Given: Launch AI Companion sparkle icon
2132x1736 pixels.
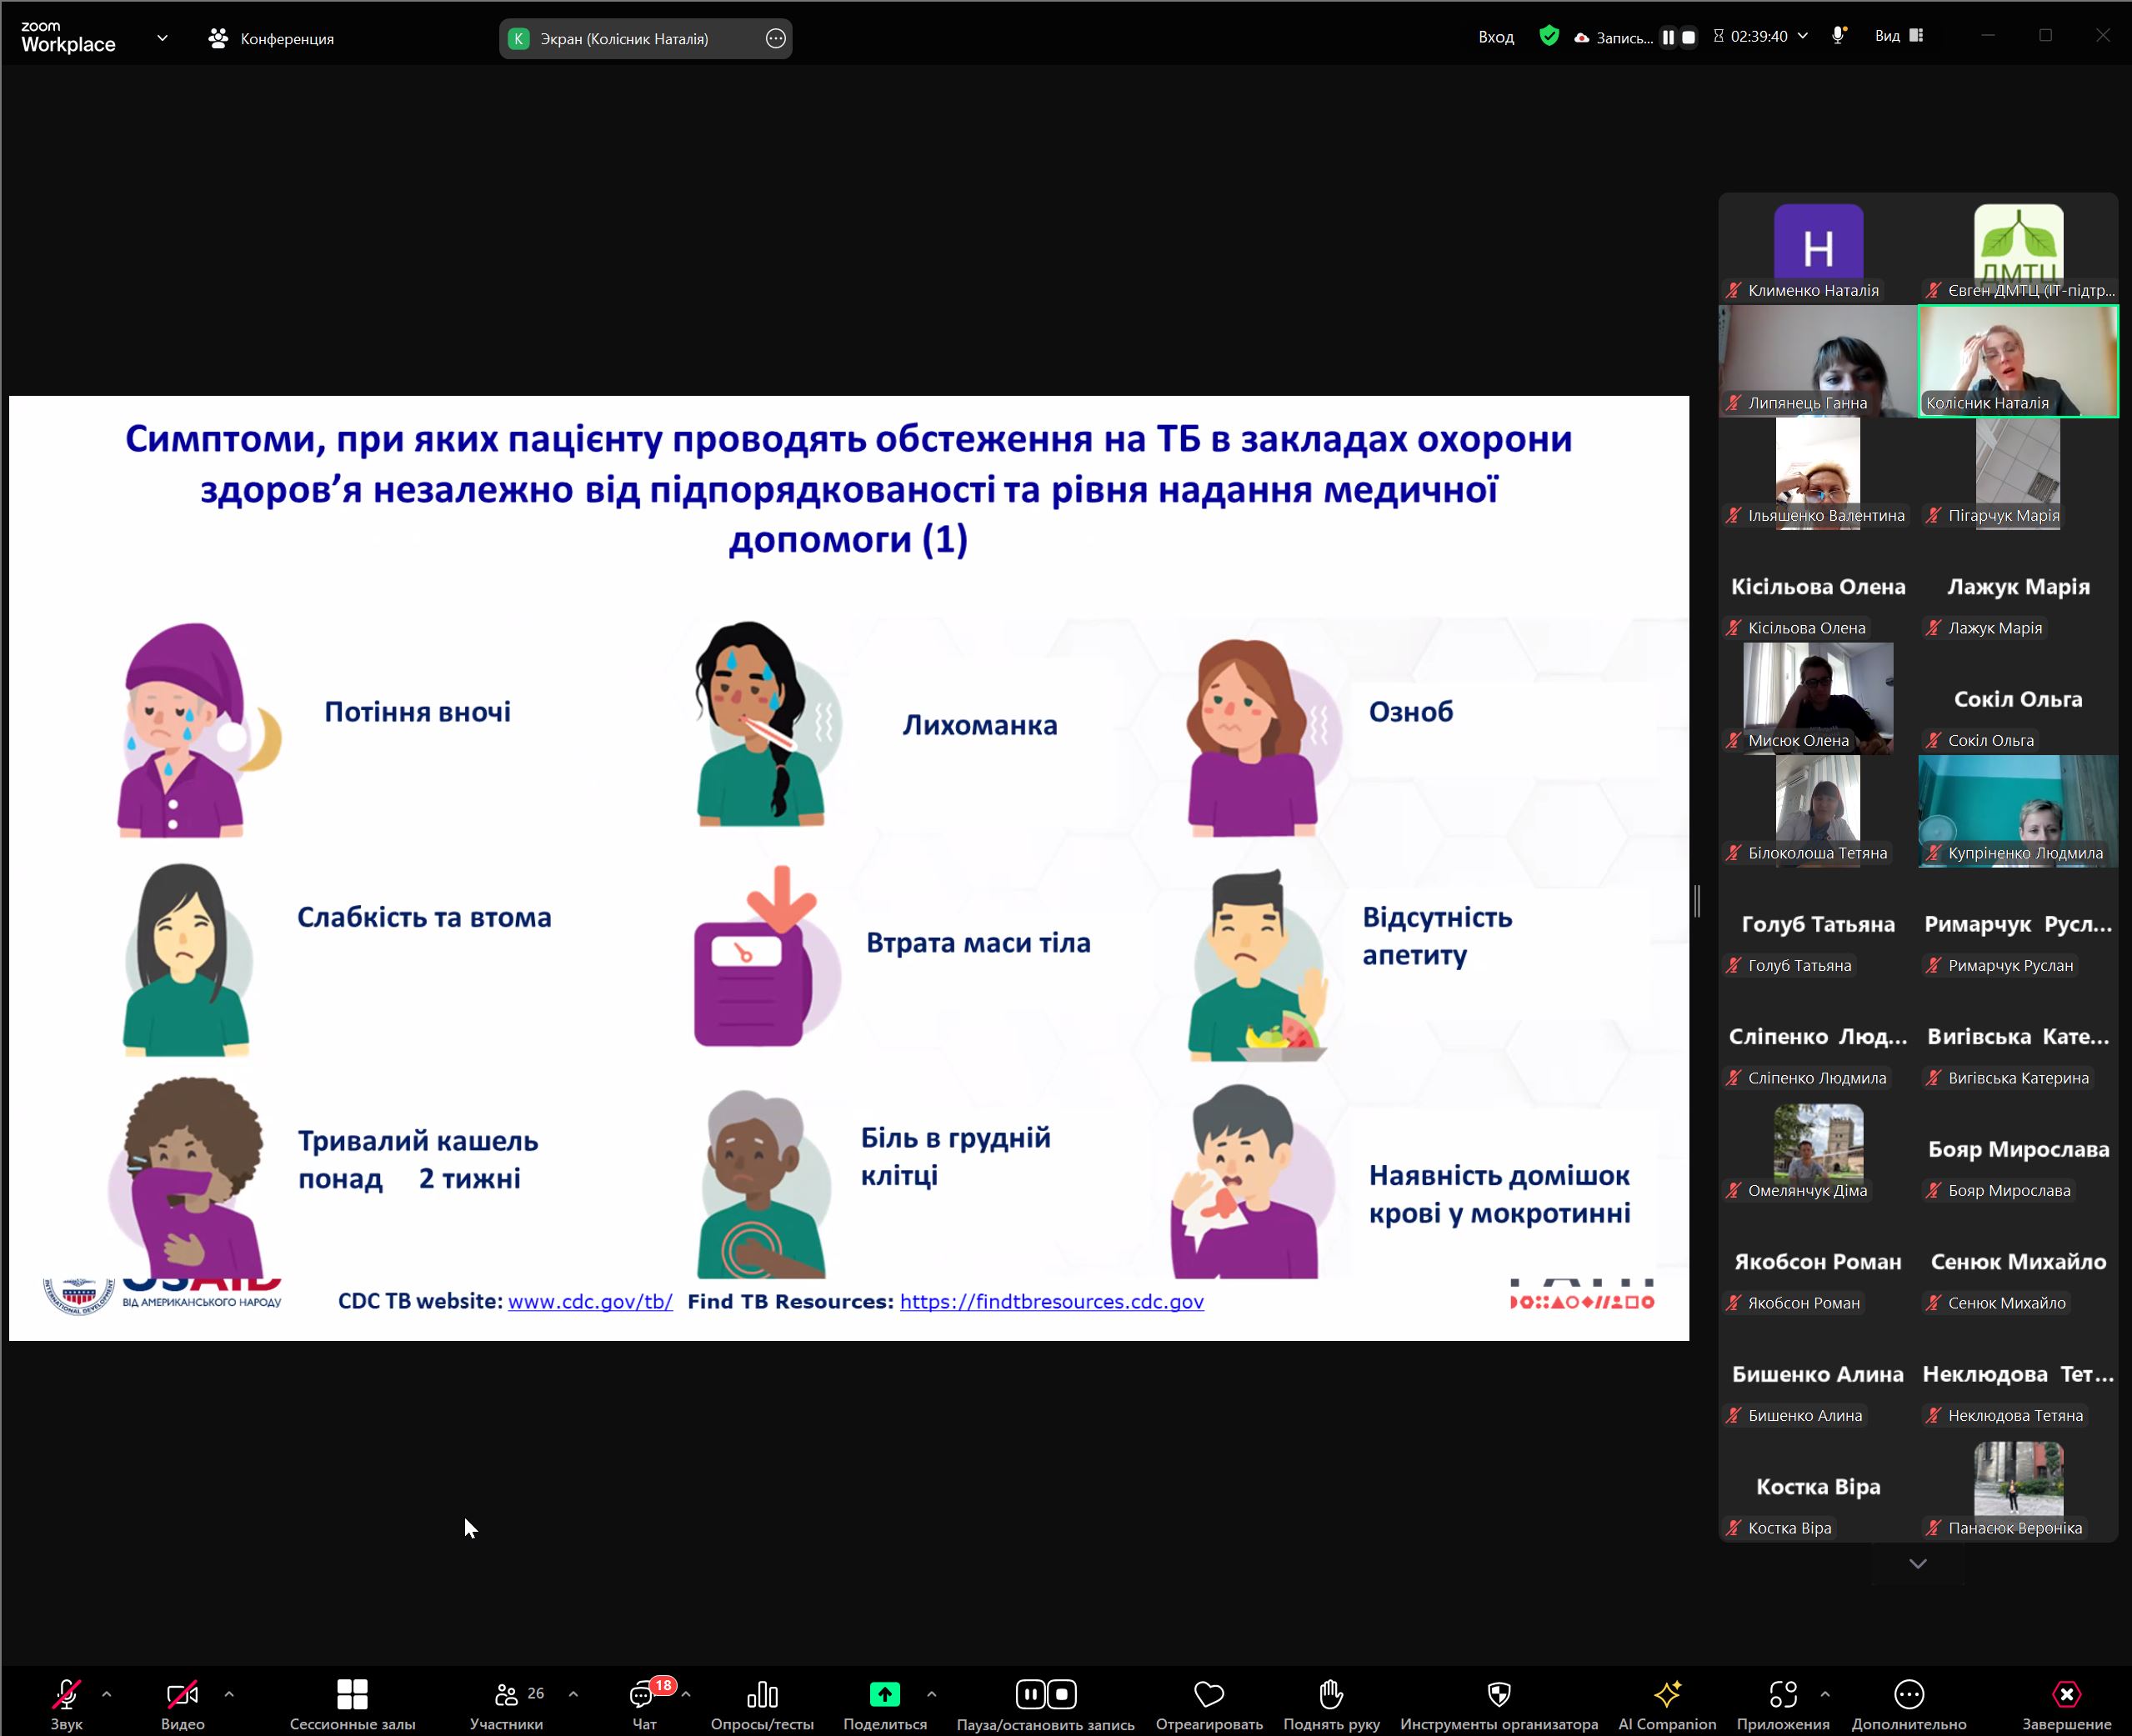Looking at the screenshot, I should (1666, 1694).
